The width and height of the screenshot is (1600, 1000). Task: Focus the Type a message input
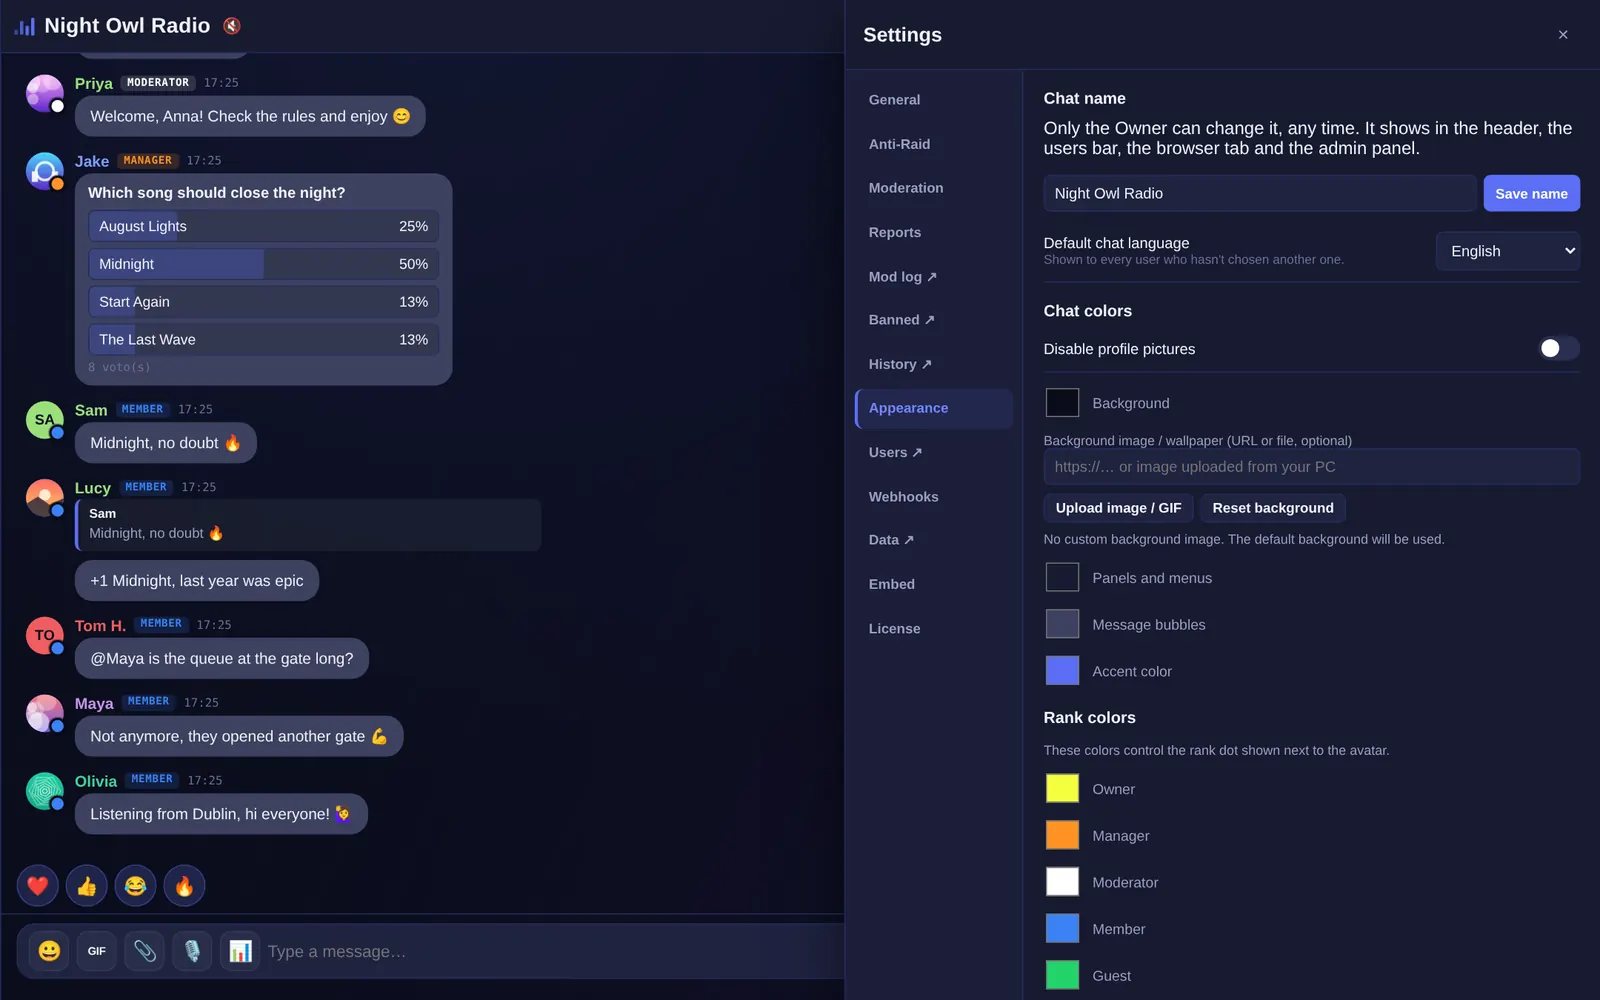[x=550, y=951]
